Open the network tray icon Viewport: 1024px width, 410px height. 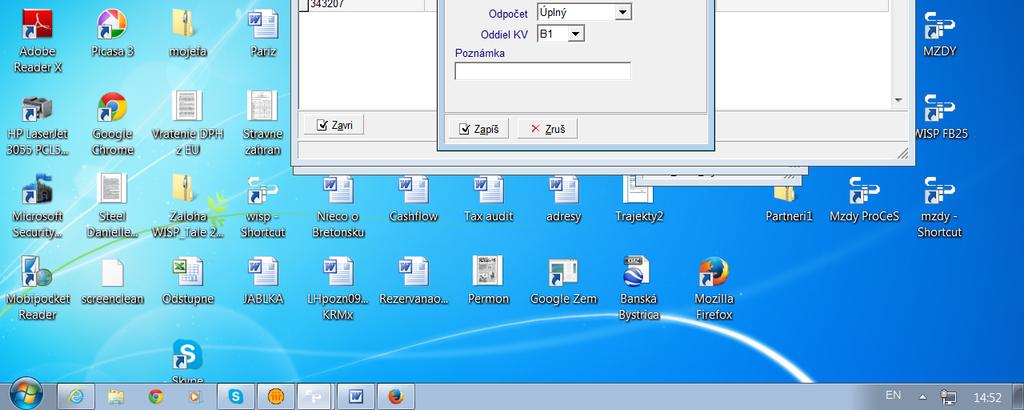click(948, 396)
